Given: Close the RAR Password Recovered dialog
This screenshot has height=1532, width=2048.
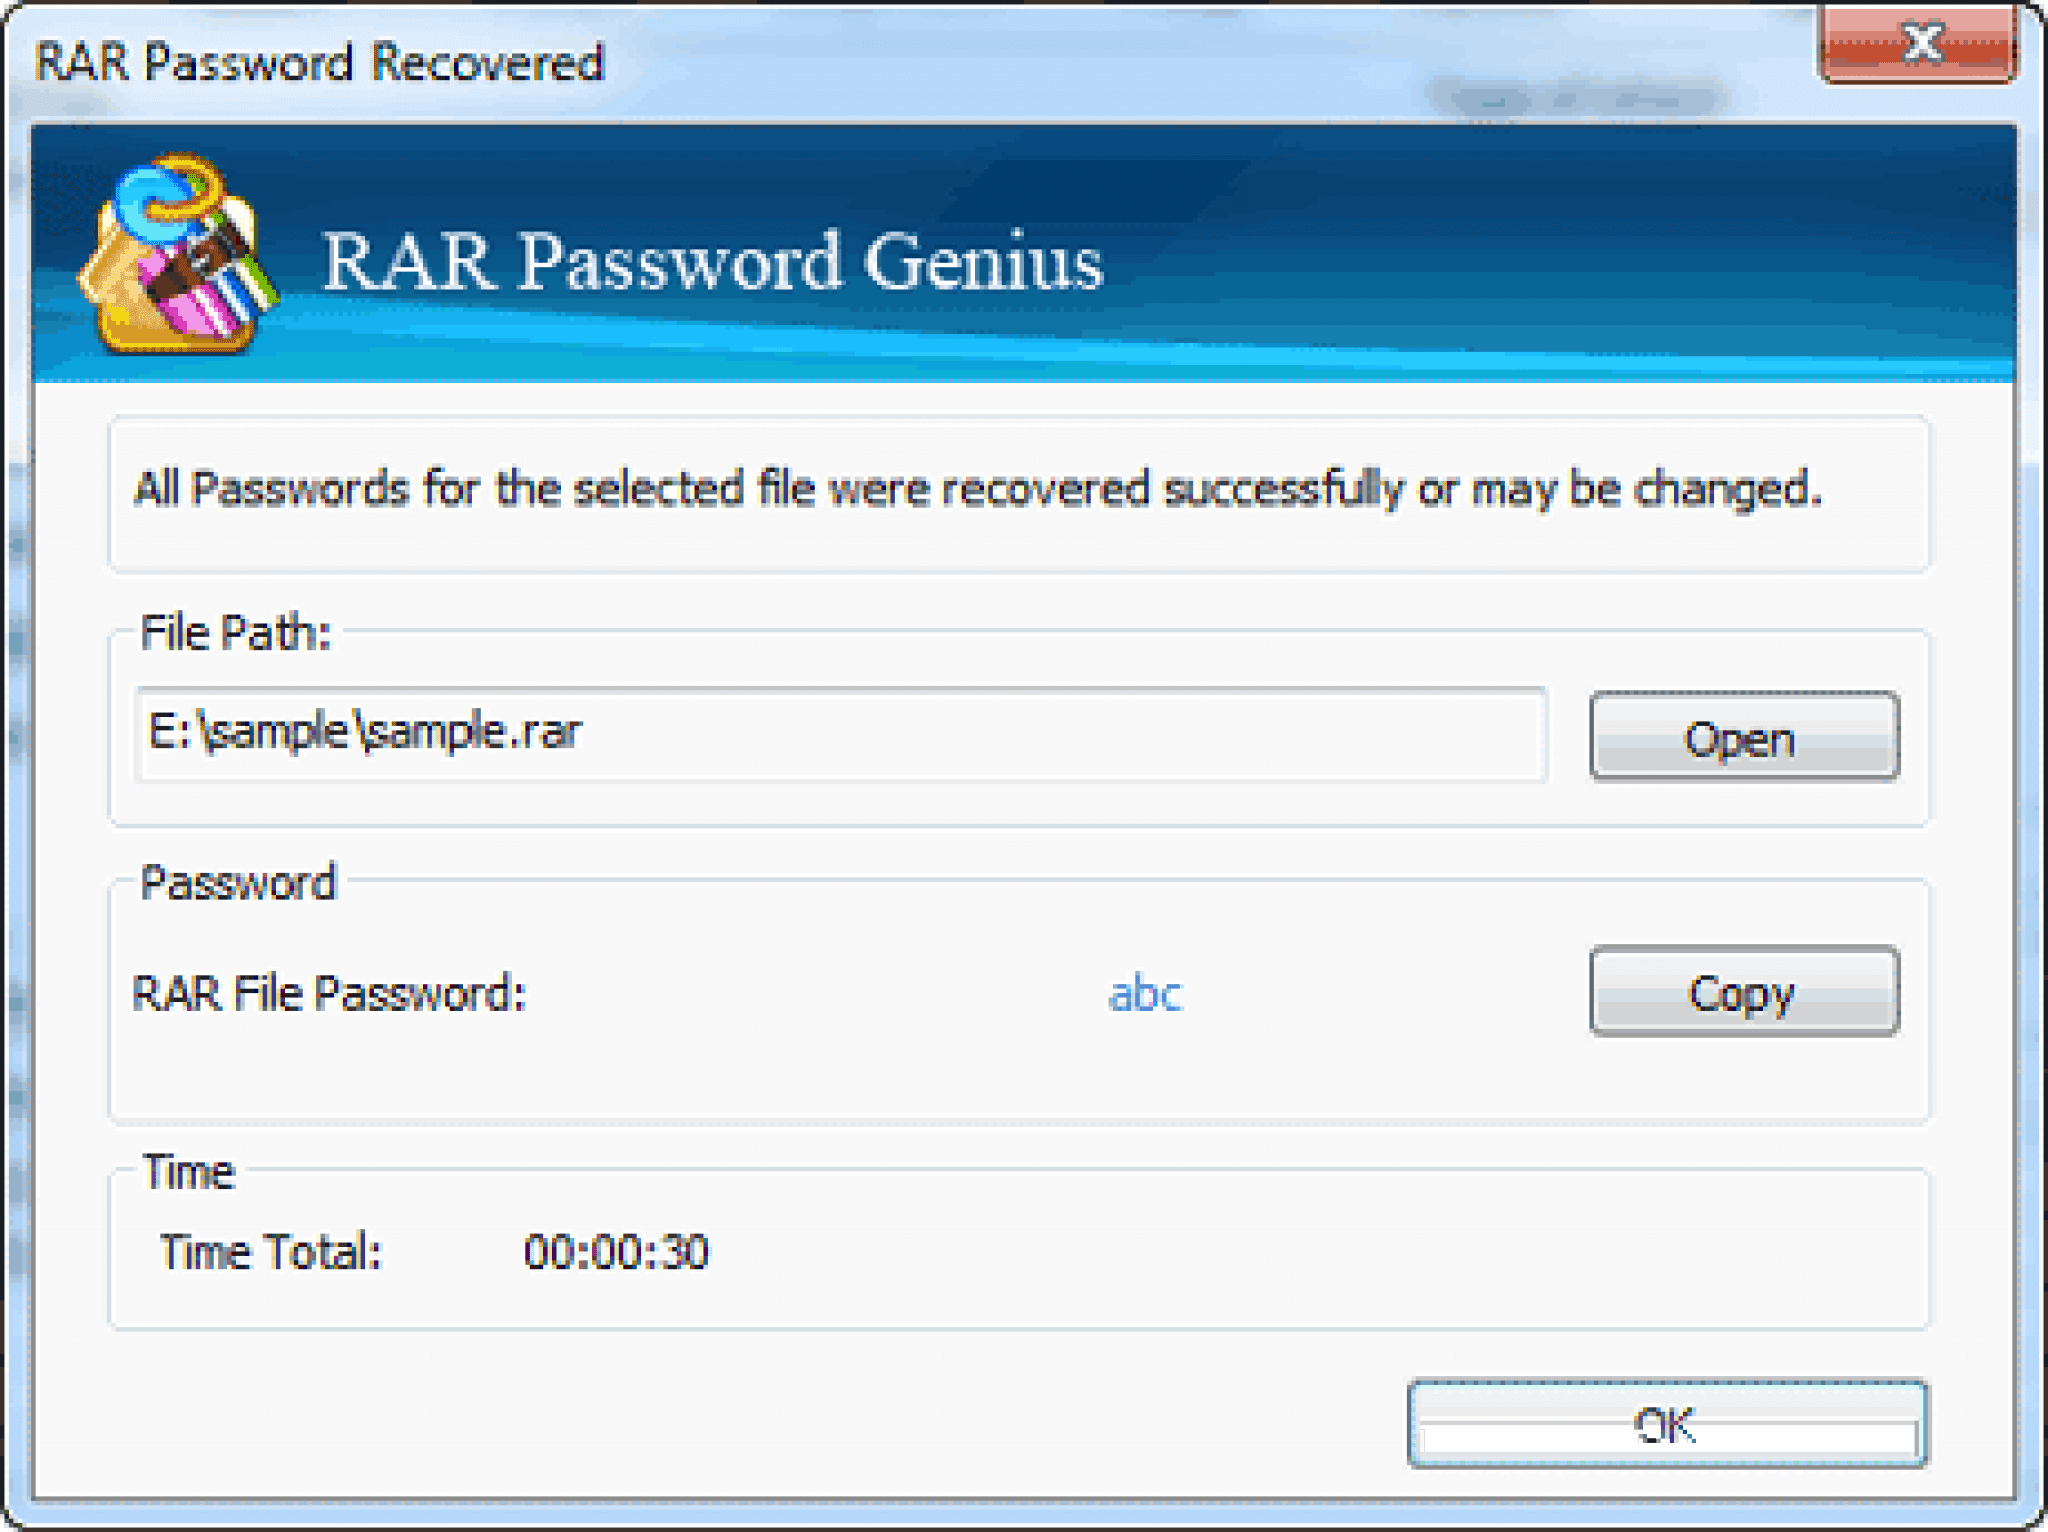Looking at the screenshot, I should point(1918,43).
